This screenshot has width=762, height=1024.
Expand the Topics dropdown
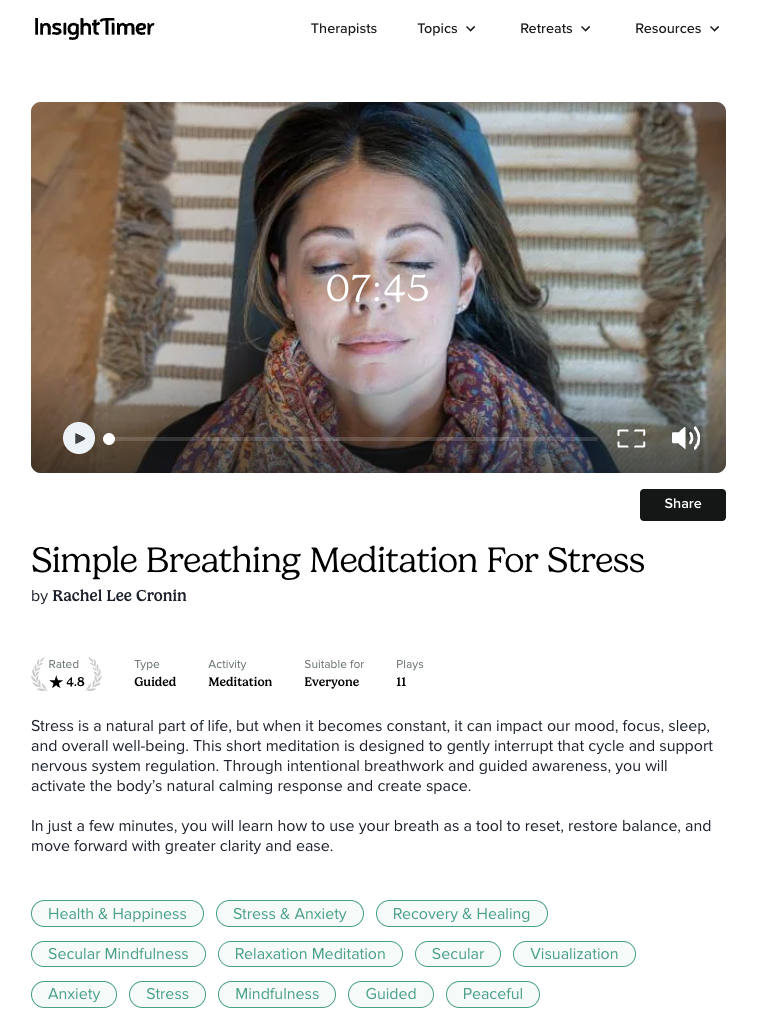tap(447, 29)
